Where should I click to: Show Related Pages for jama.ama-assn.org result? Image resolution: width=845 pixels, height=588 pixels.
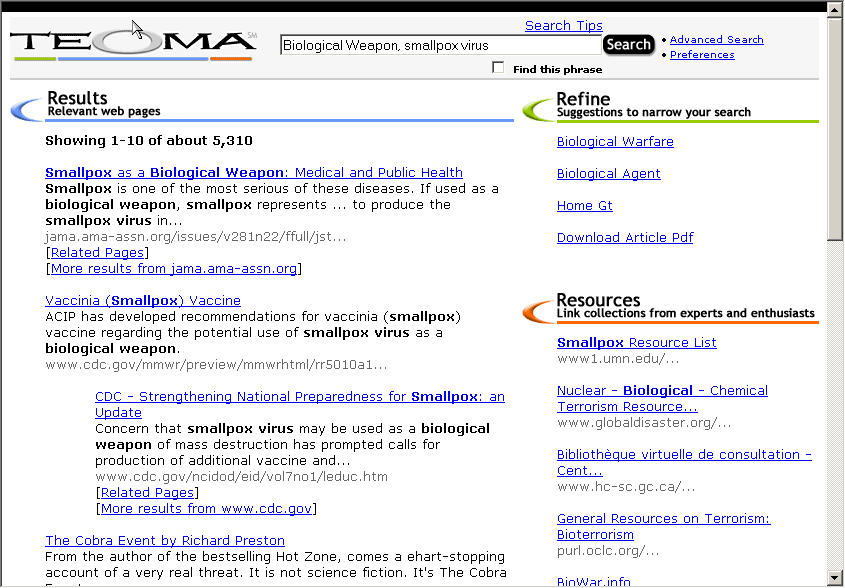tap(97, 253)
